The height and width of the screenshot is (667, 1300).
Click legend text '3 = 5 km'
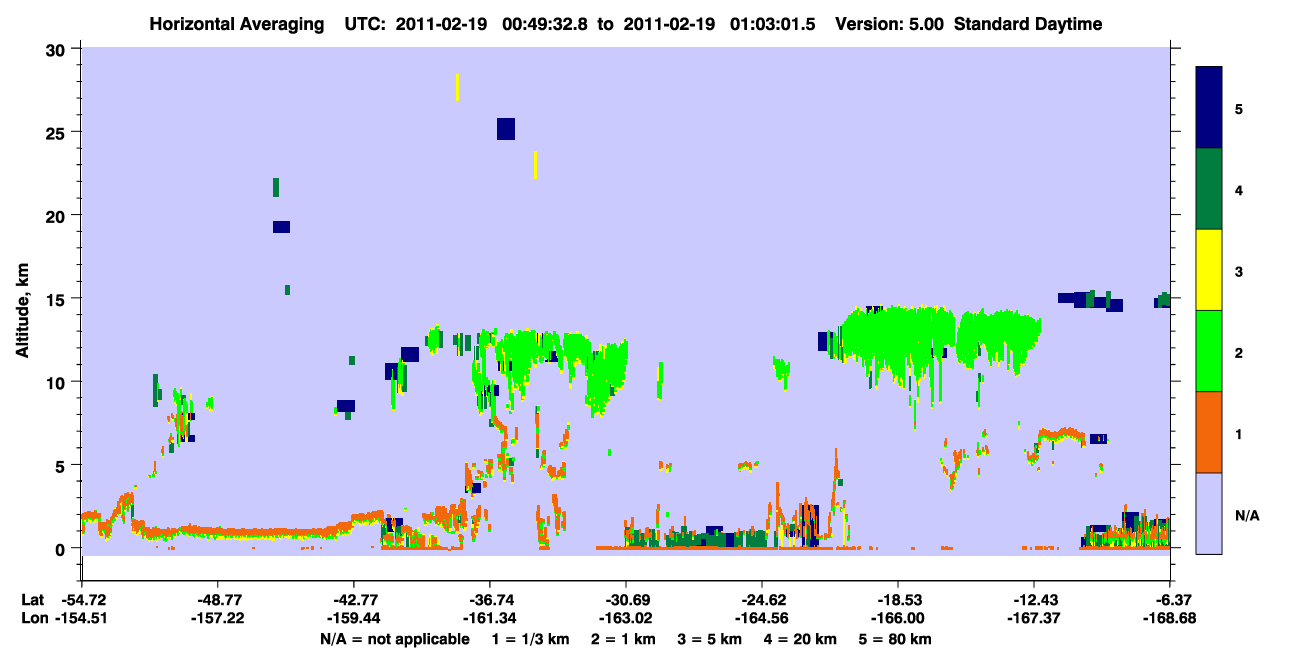tap(710, 639)
